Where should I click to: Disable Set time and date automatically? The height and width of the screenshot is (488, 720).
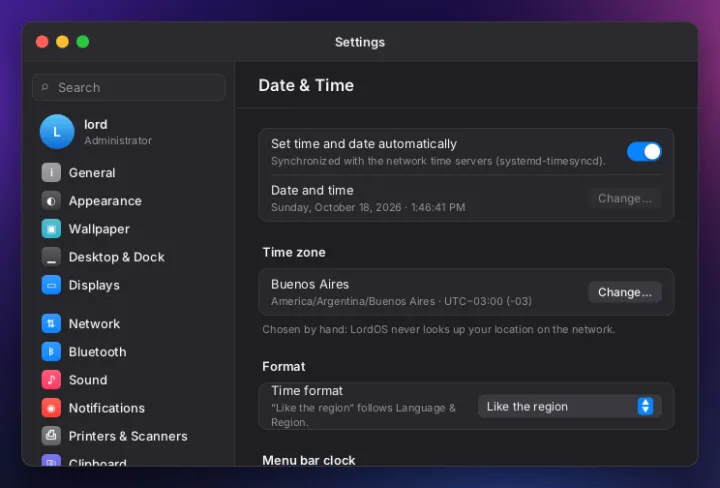[644, 151]
